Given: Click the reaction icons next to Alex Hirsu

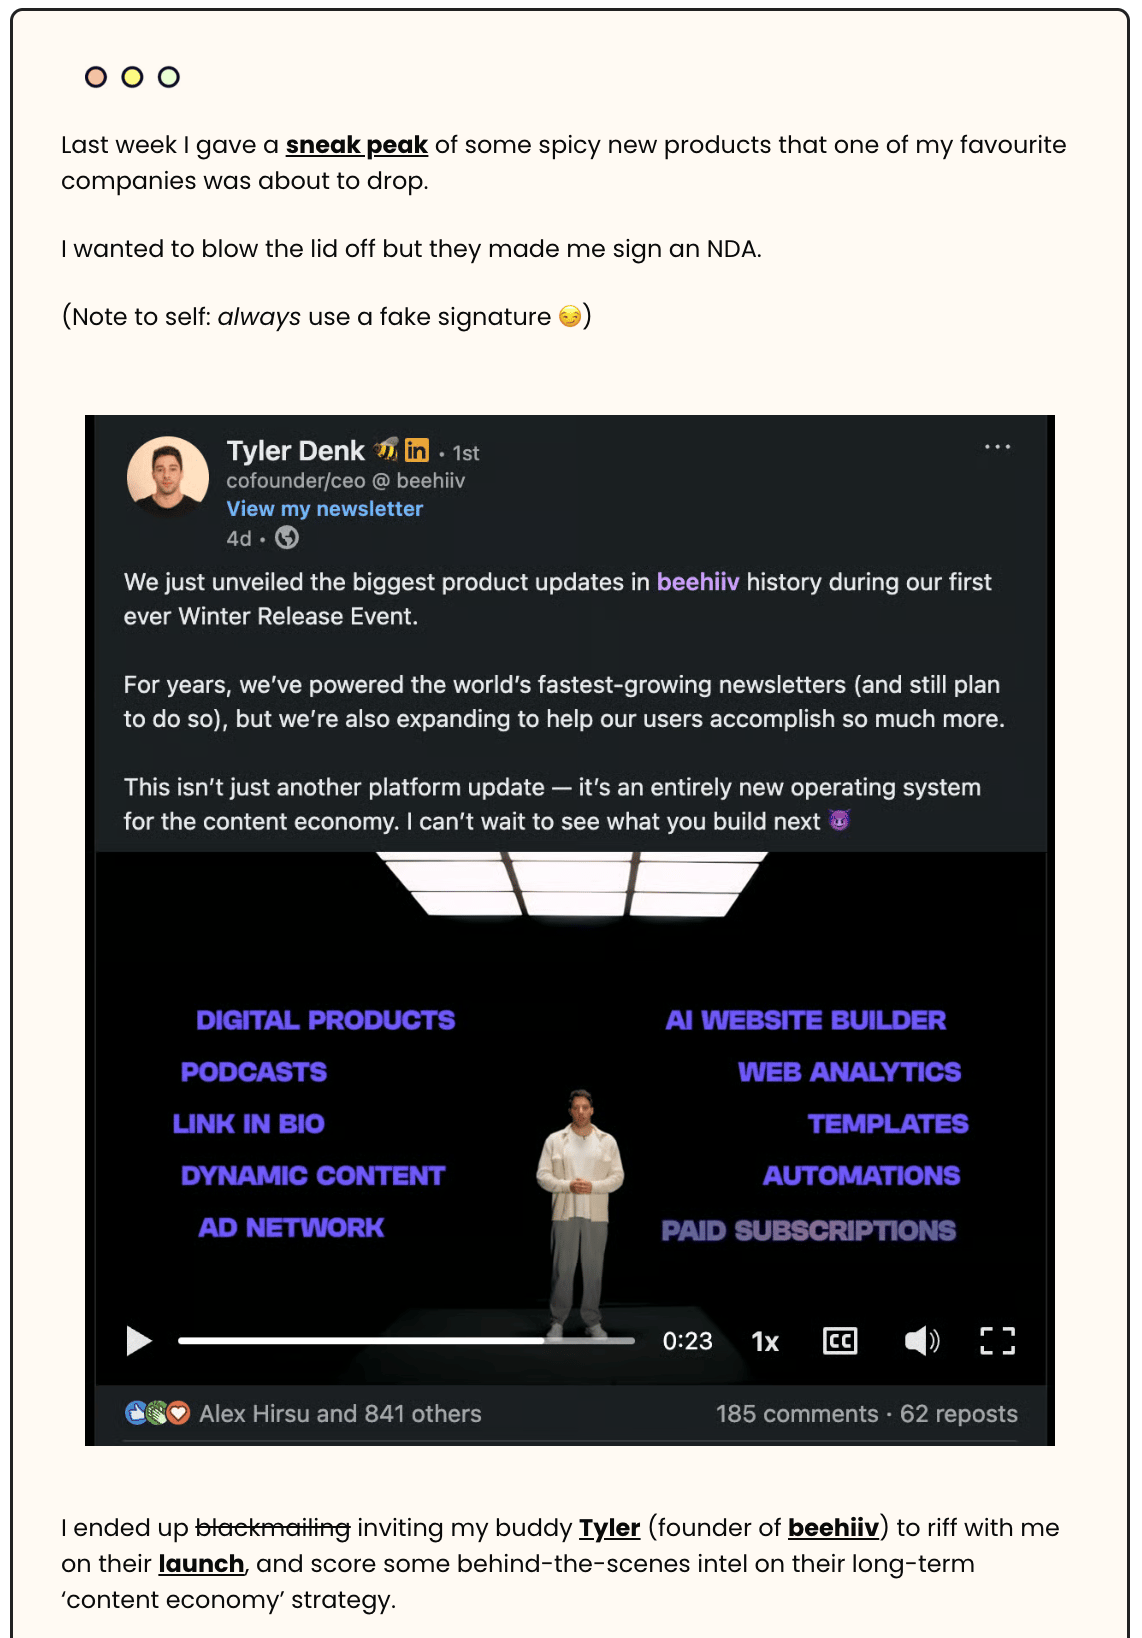Looking at the screenshot, I should click(x=158, y=1413).
